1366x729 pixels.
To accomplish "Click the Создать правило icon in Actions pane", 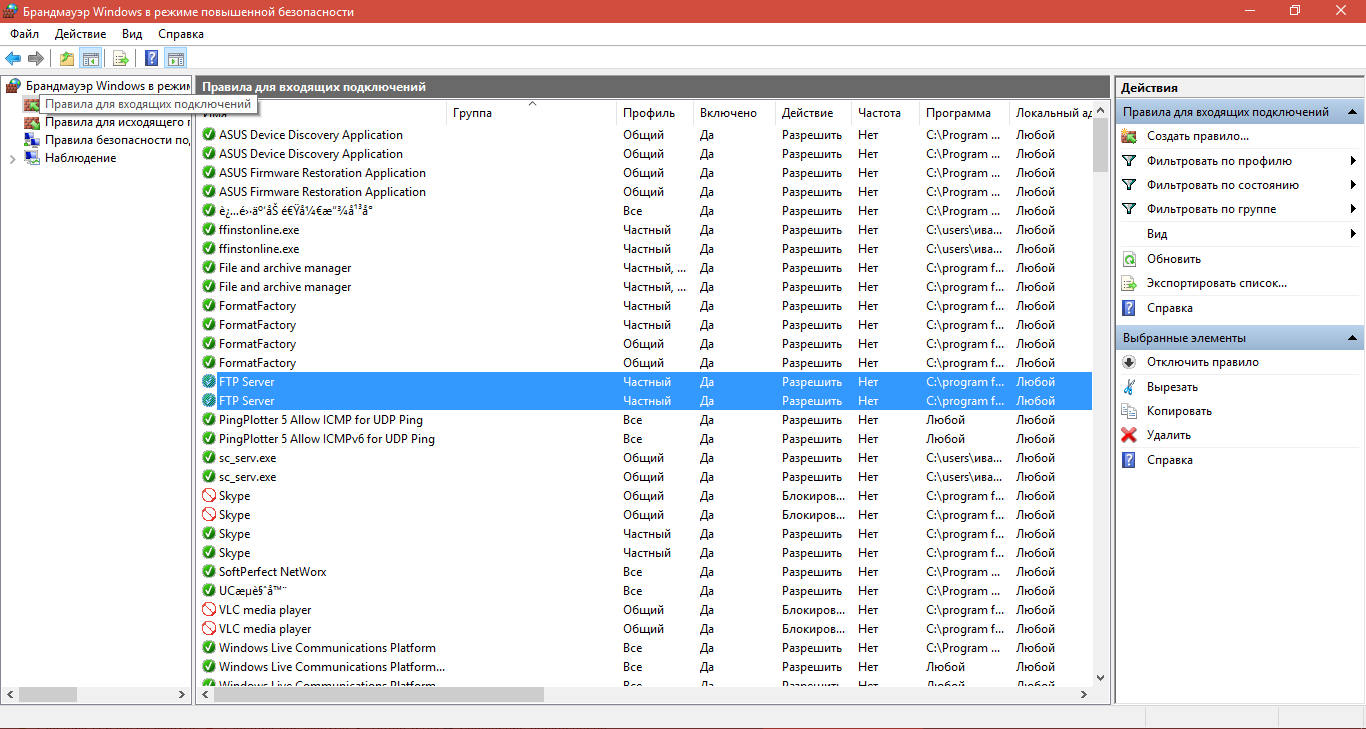I will point(1129,136).
